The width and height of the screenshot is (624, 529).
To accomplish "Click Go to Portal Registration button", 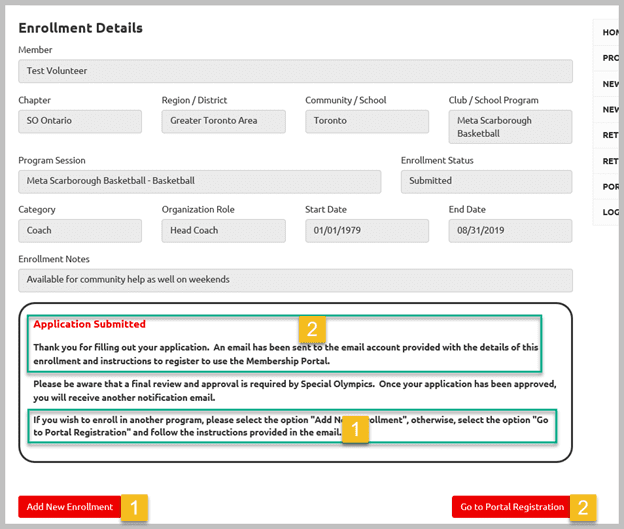I will coord(512,507).
